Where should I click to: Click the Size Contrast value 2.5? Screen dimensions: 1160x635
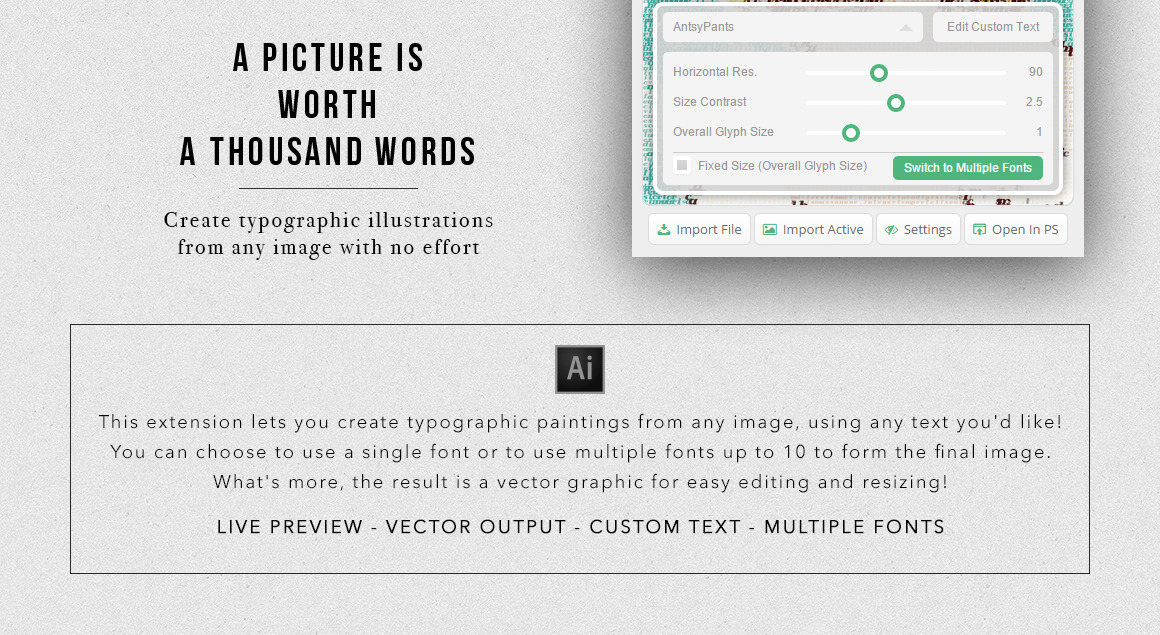click(1033, 102)
